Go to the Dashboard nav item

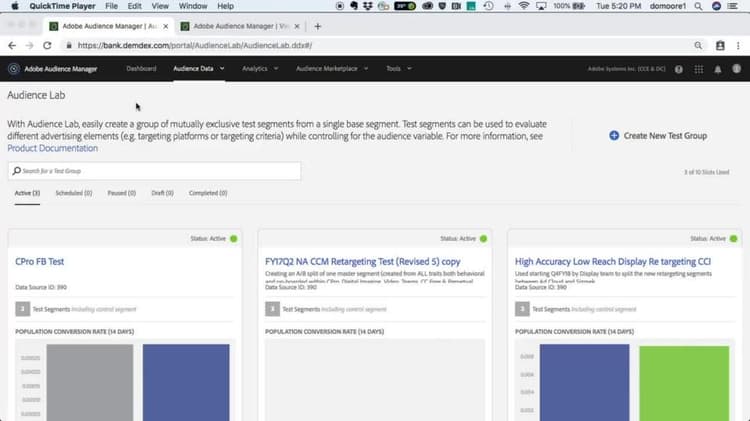(141, 69)
